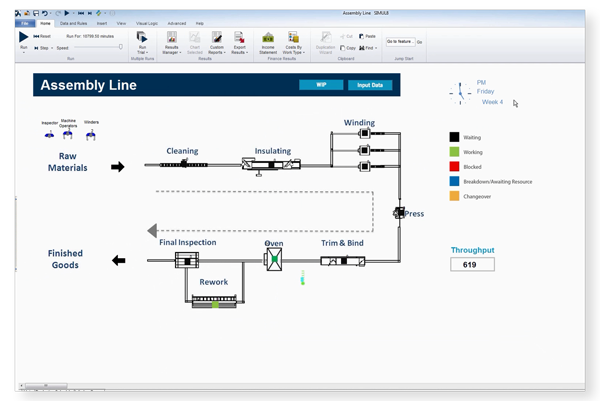Image resolution: width=600 pixels, height=401 pixels.
Task: Click the Undo icon in the quick access toolbar
Action: [45, 13]
